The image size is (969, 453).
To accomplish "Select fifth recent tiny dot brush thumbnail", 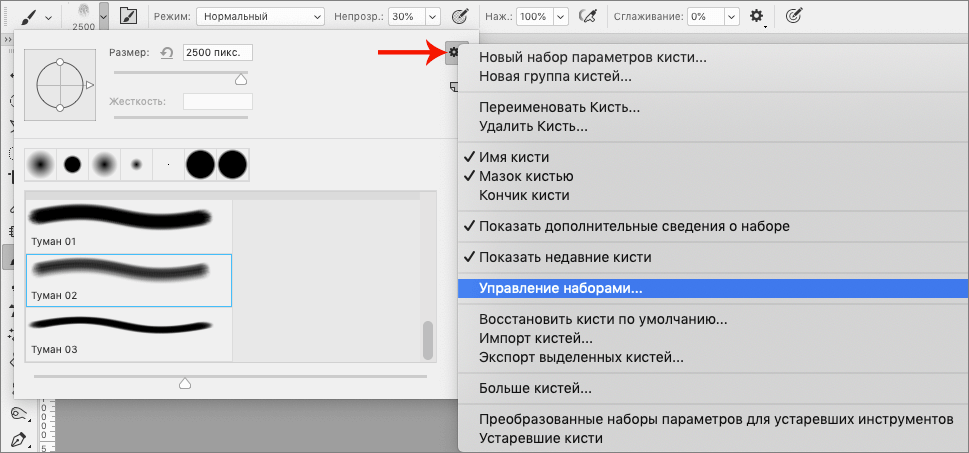I will point(169,164).
